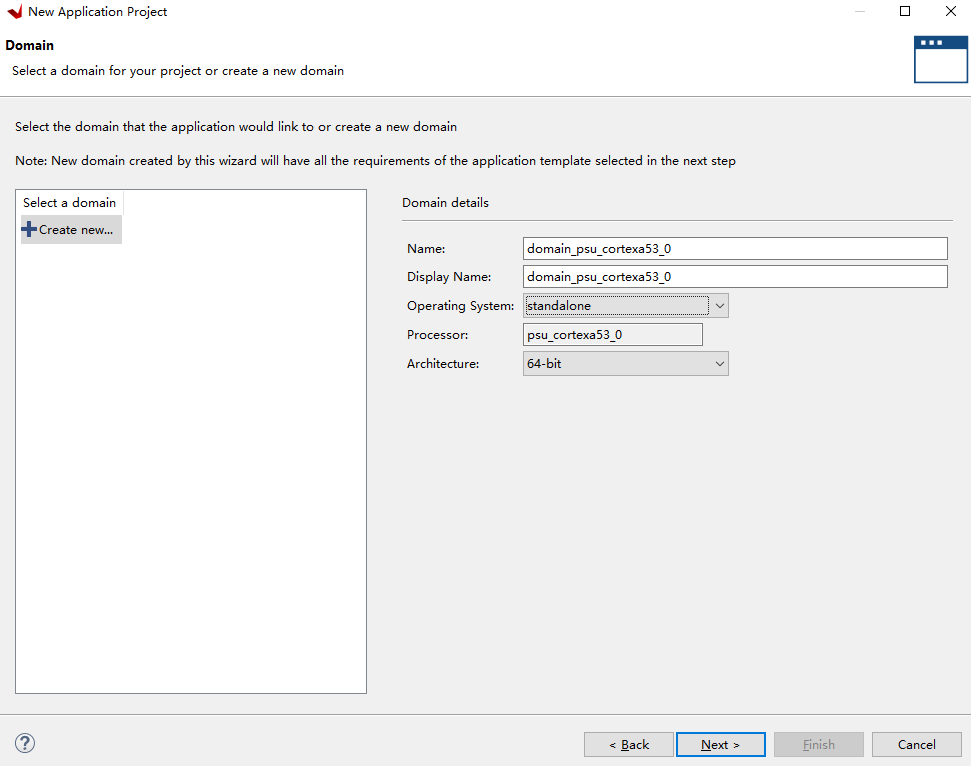
Task: Click the 'Processor:' label
Action: (437, 334)
